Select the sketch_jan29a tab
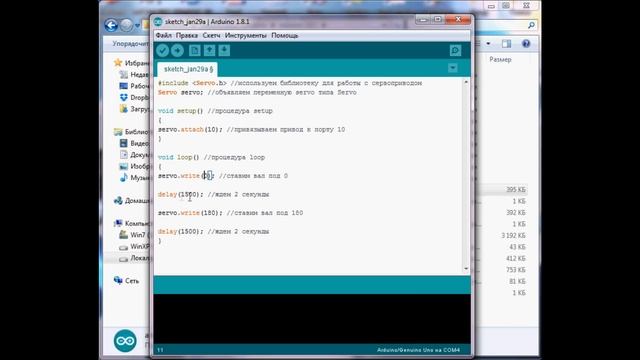This screenshot has height=360, width=640. (x=188, y=69)
